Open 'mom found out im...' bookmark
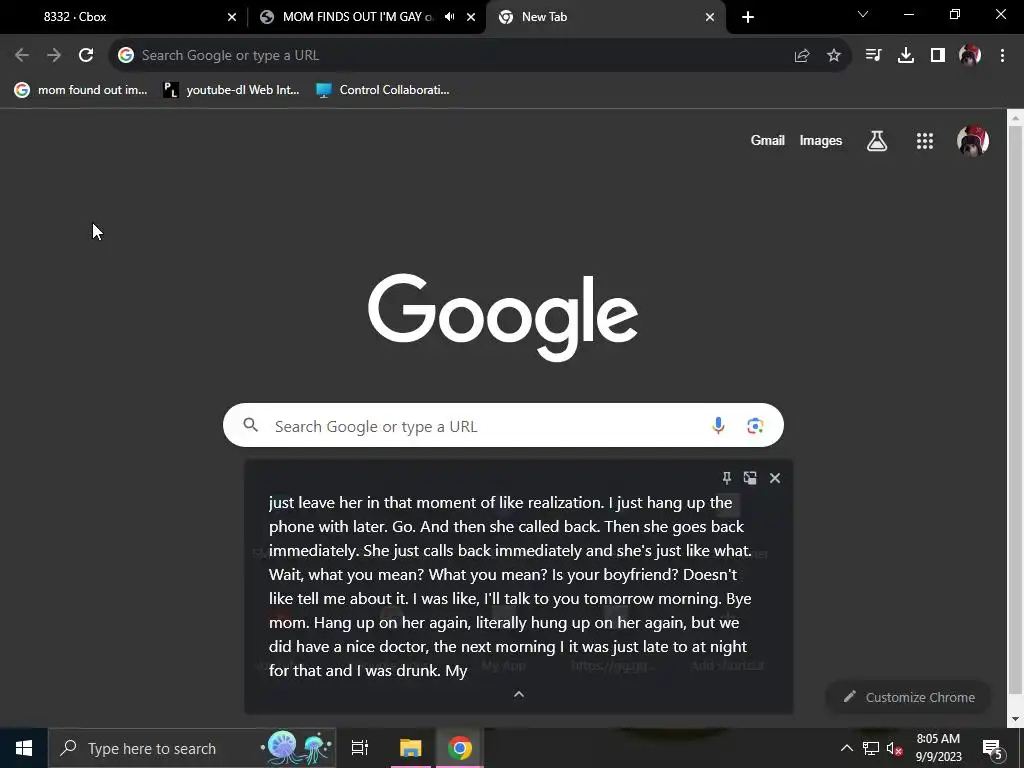1024x768 pixels. pos(81,90)
